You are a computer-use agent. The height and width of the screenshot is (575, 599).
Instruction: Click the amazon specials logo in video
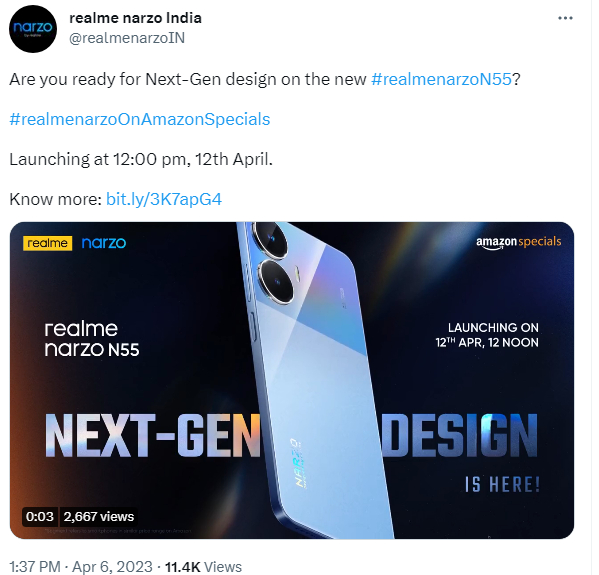518,242
